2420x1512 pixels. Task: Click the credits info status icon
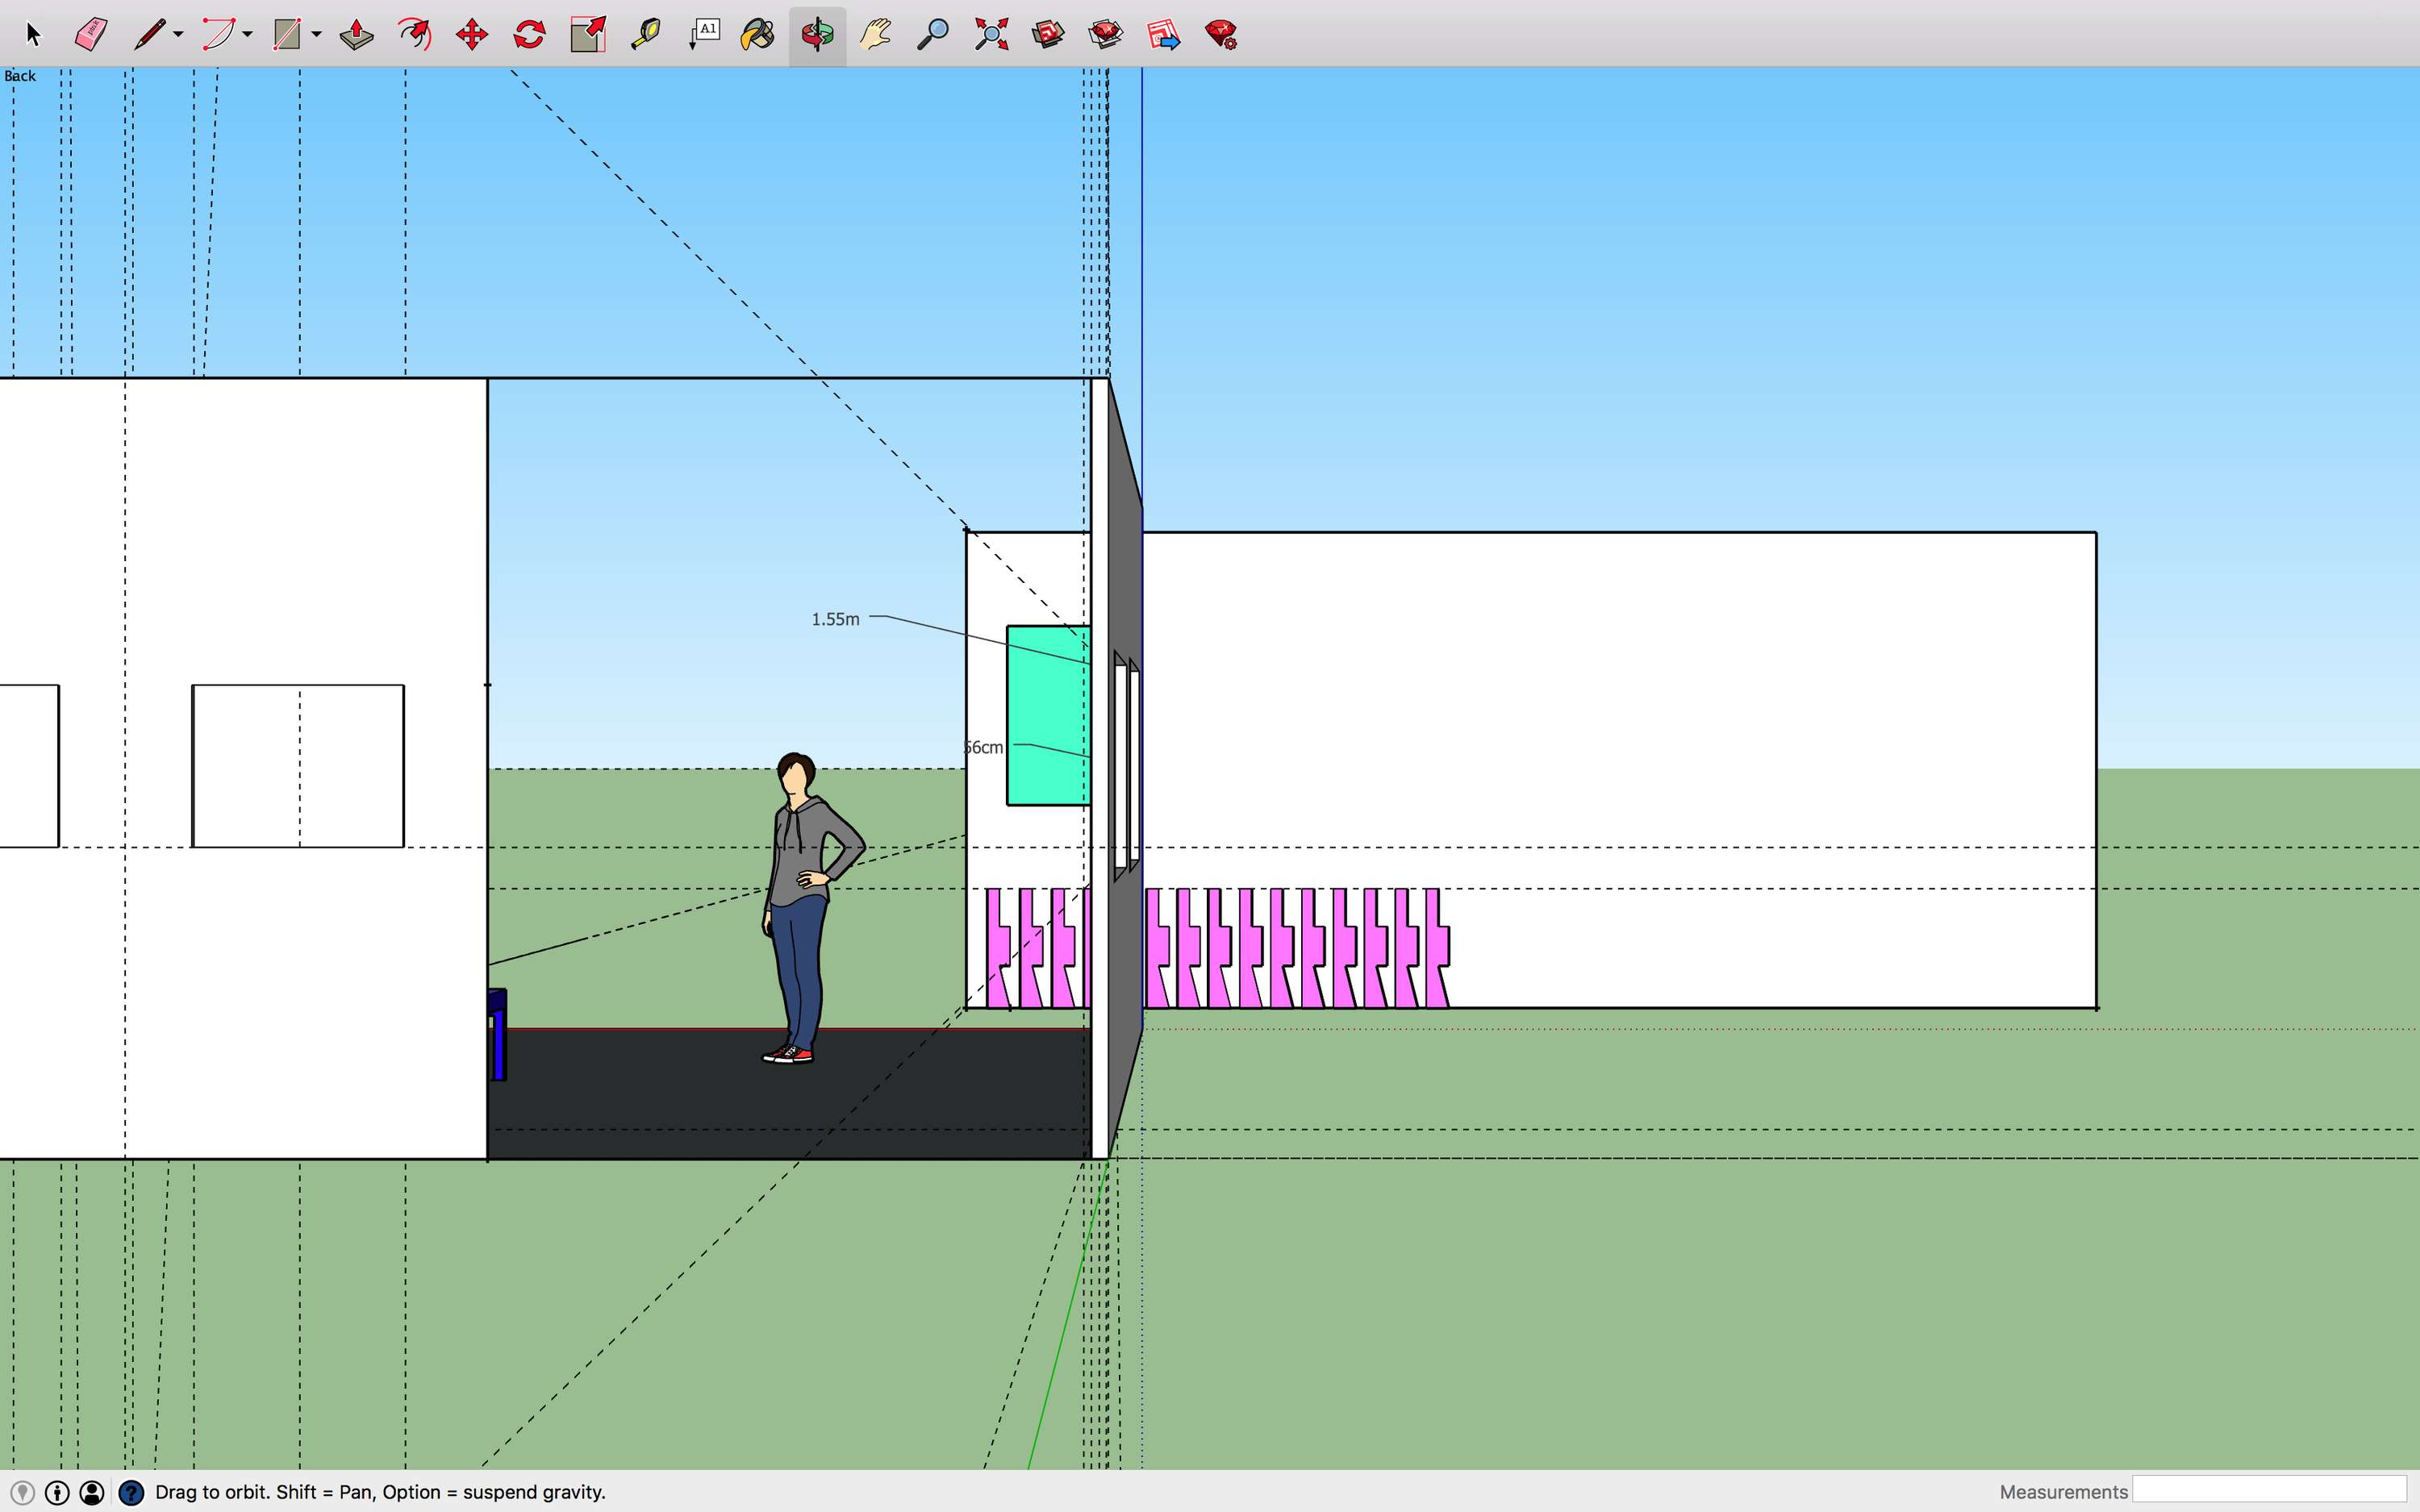57,1492
